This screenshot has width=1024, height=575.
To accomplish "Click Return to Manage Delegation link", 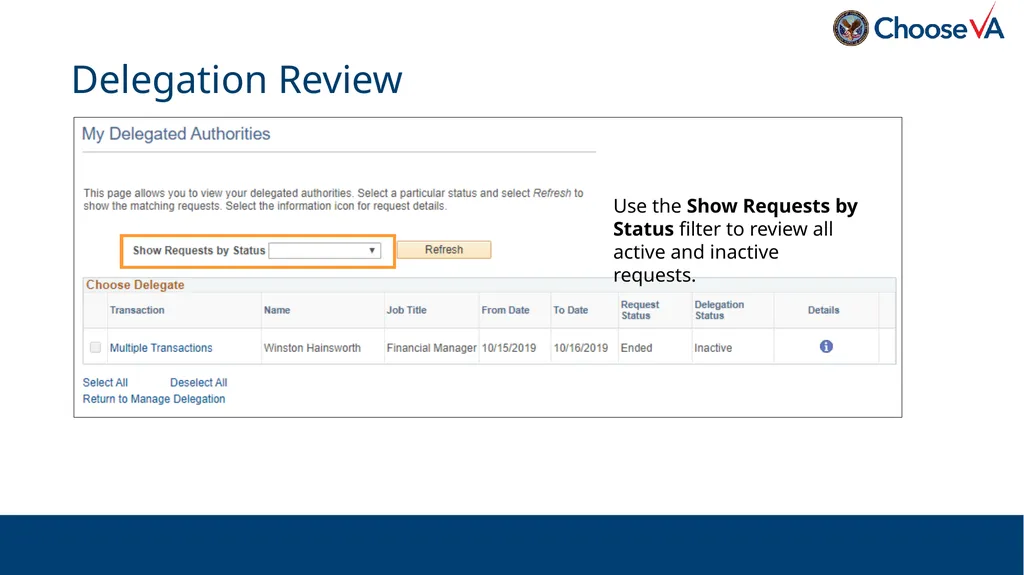I will coord(153,399).
